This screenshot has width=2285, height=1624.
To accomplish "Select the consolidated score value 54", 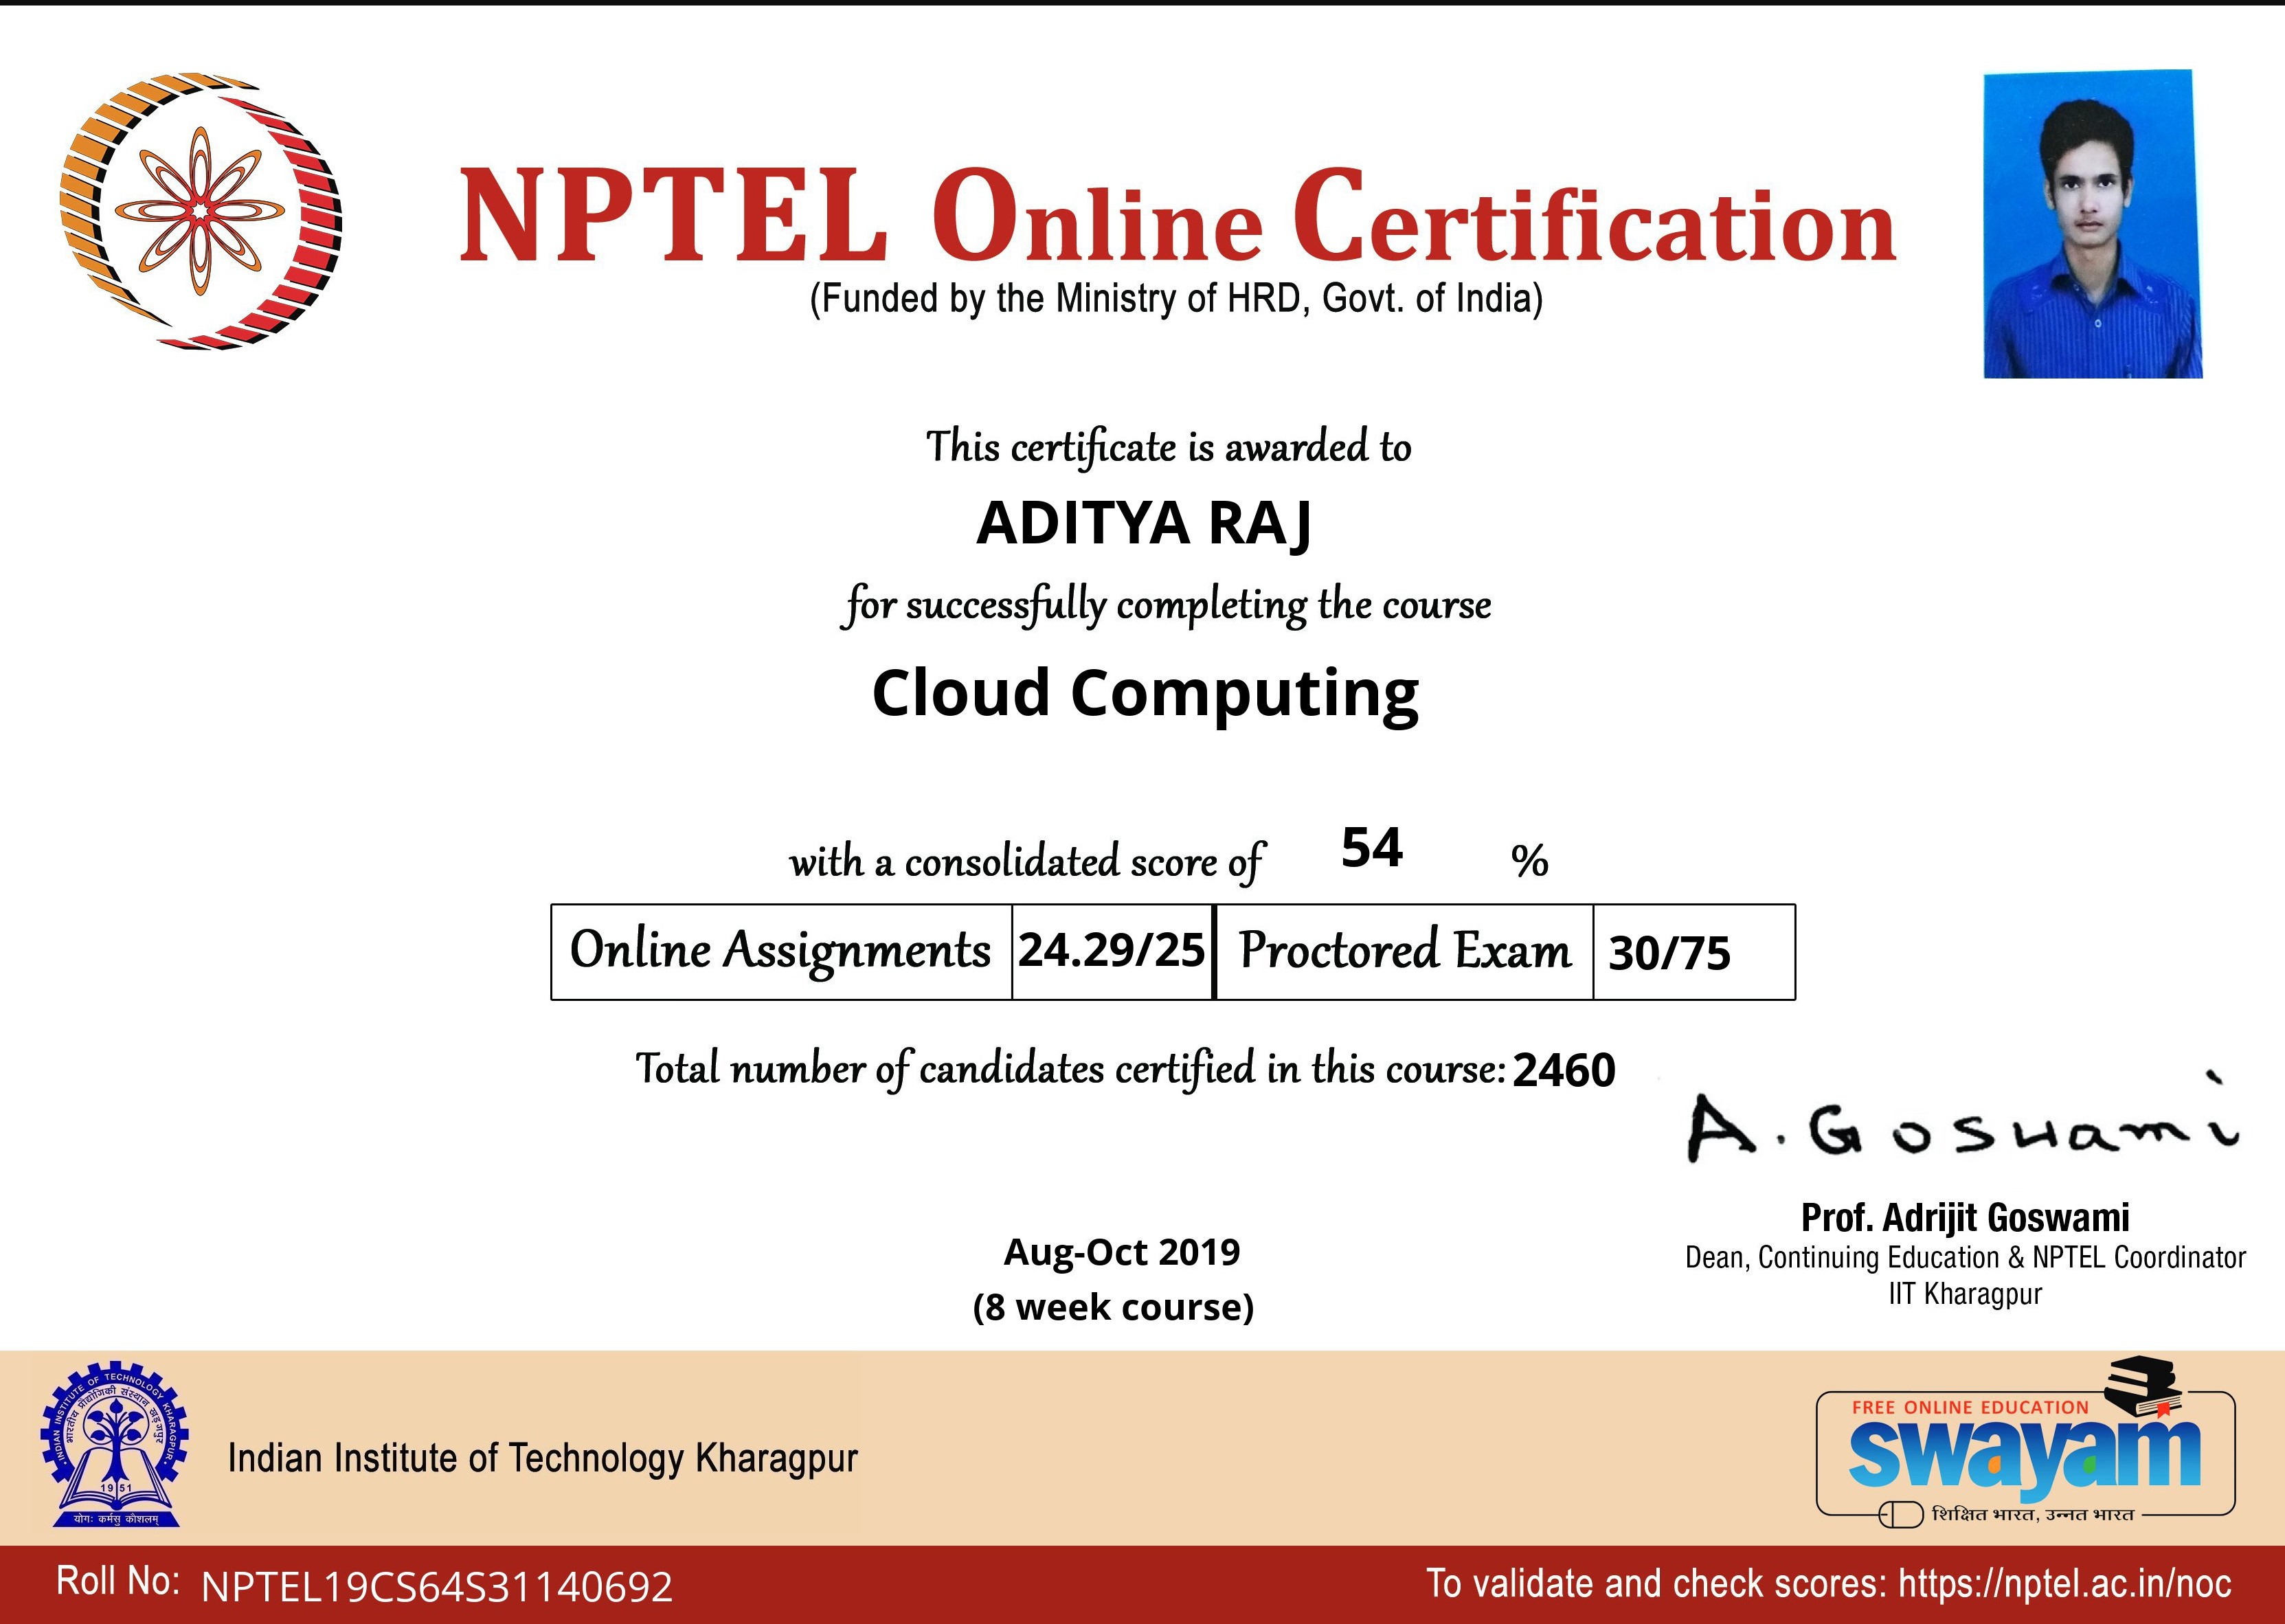I will (1372, 848).
